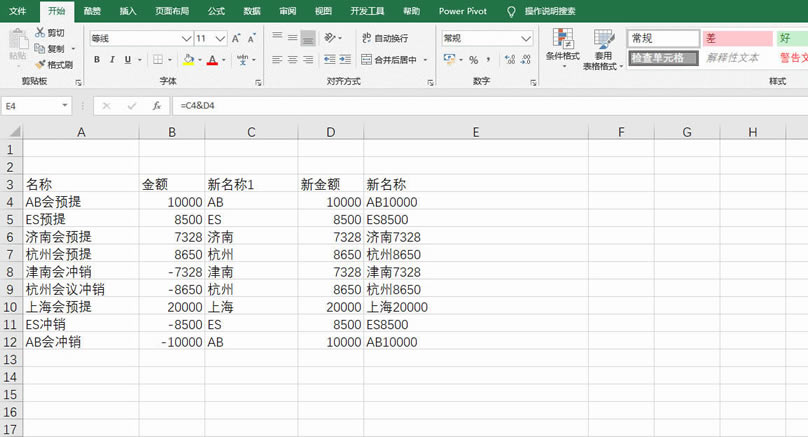Switch to the 插入 tab
The height and width of the screenshot is (437, 808).
pyautogui.click(x=128, y=11)
